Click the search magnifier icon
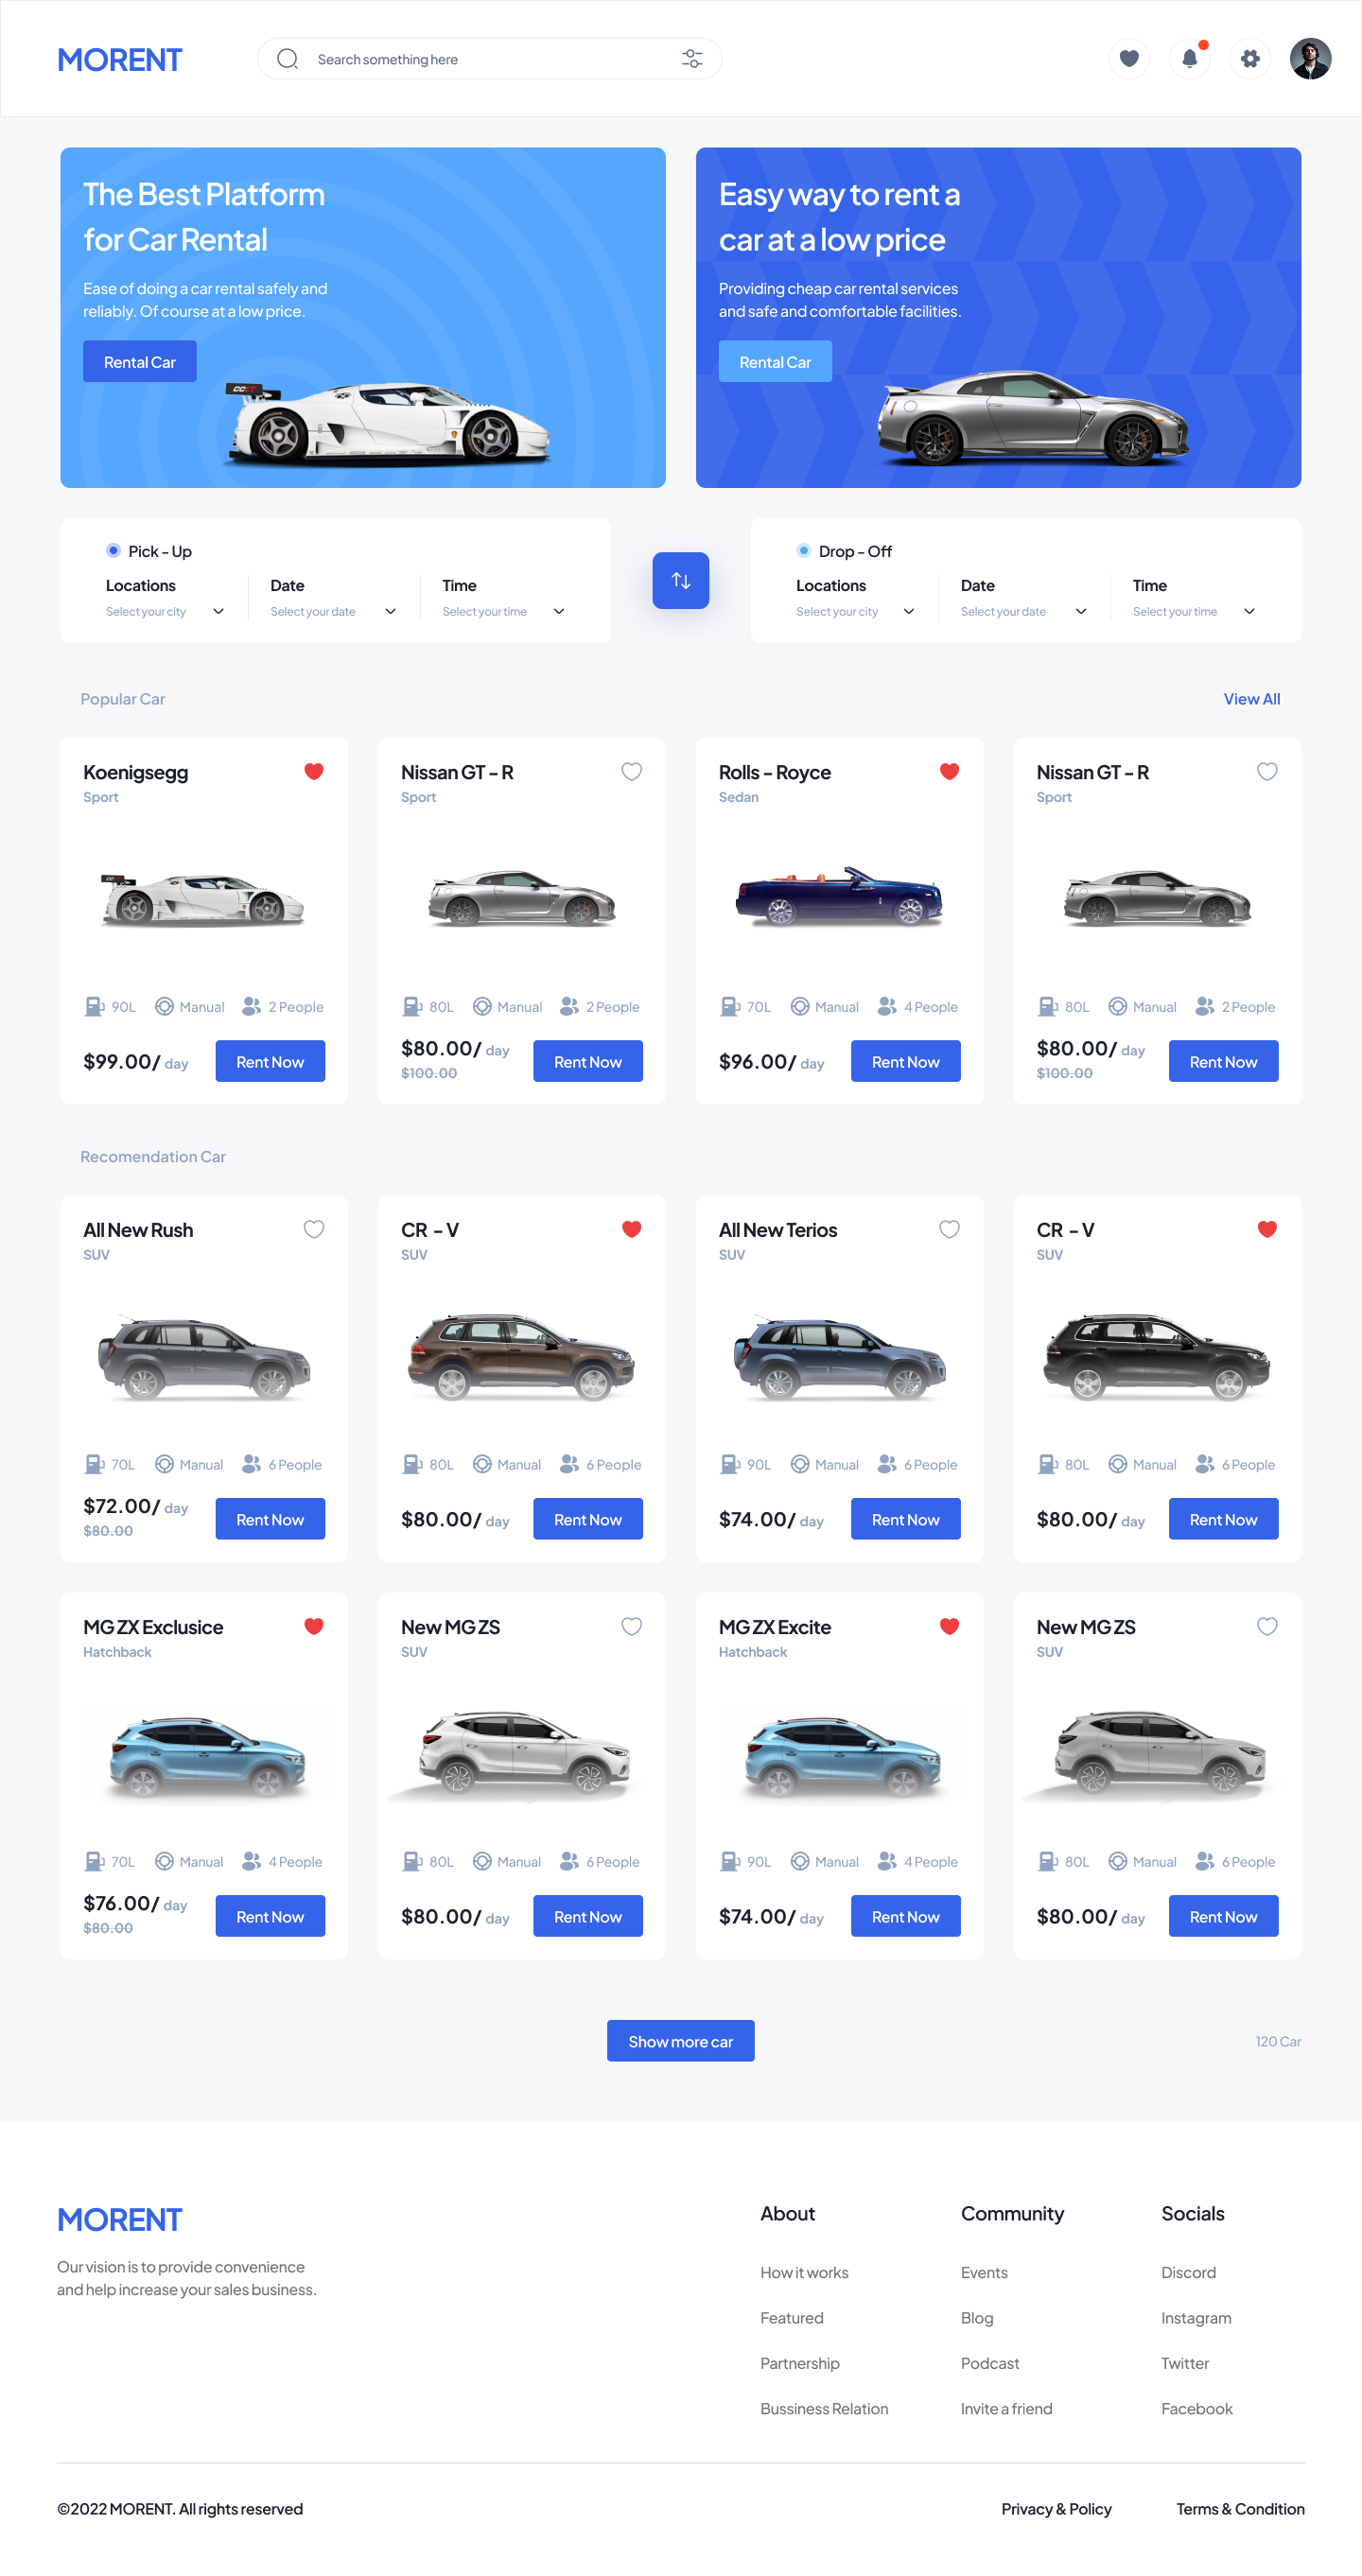Viewport: 1362px width, 2576px height. point(287,58)
